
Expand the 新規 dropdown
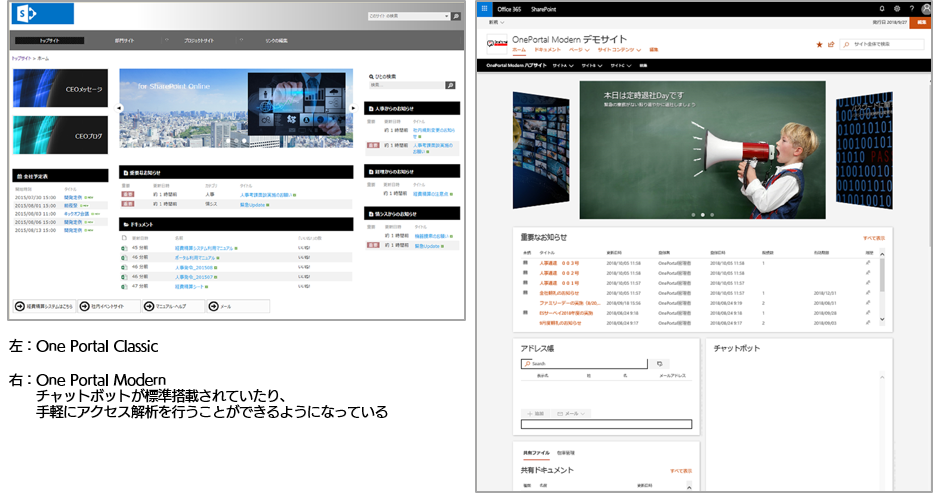point(496,21)
